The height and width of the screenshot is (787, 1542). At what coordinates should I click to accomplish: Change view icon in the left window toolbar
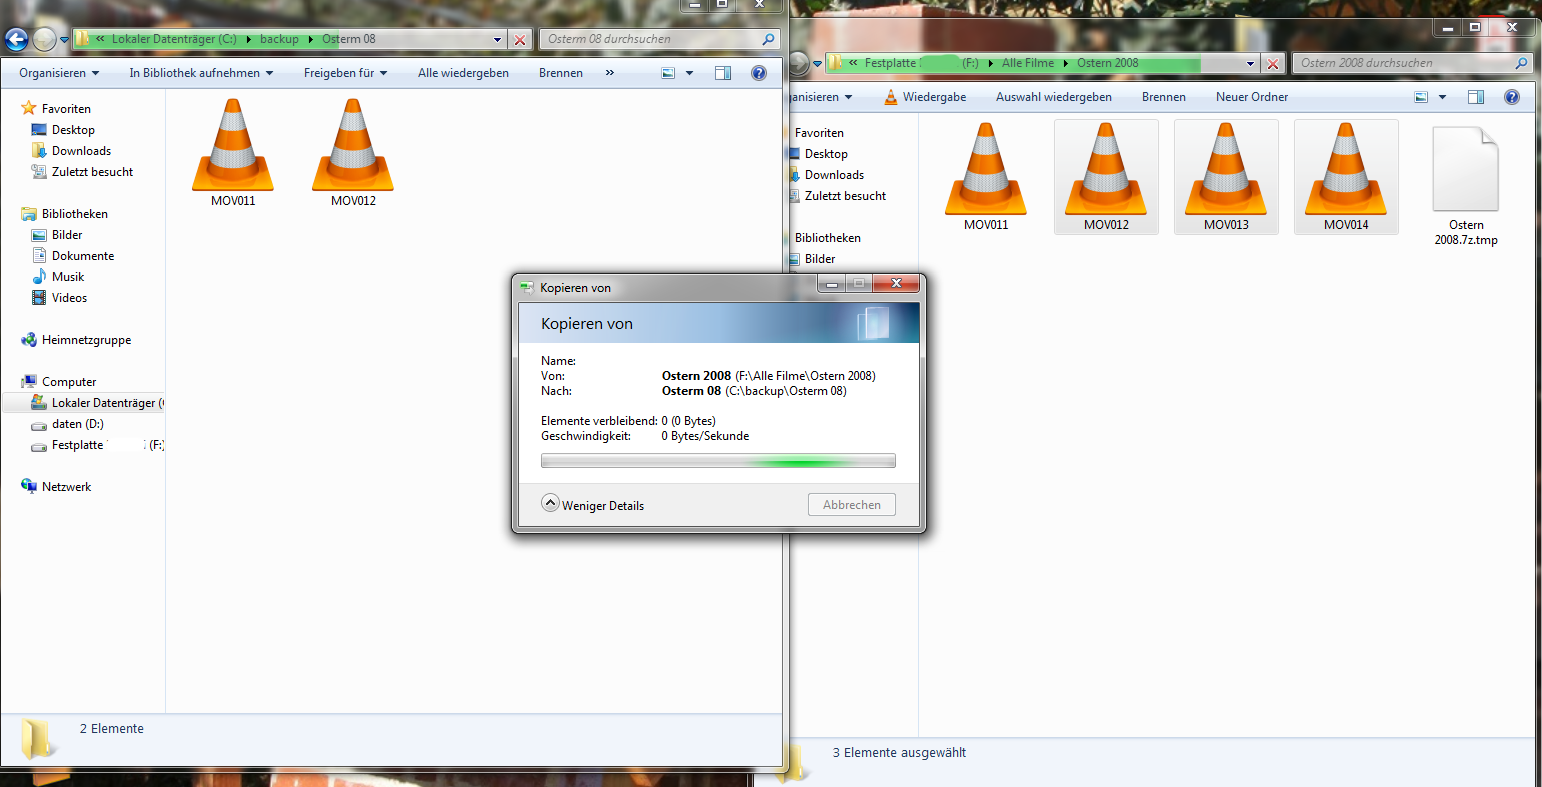(x=669, y=73)
